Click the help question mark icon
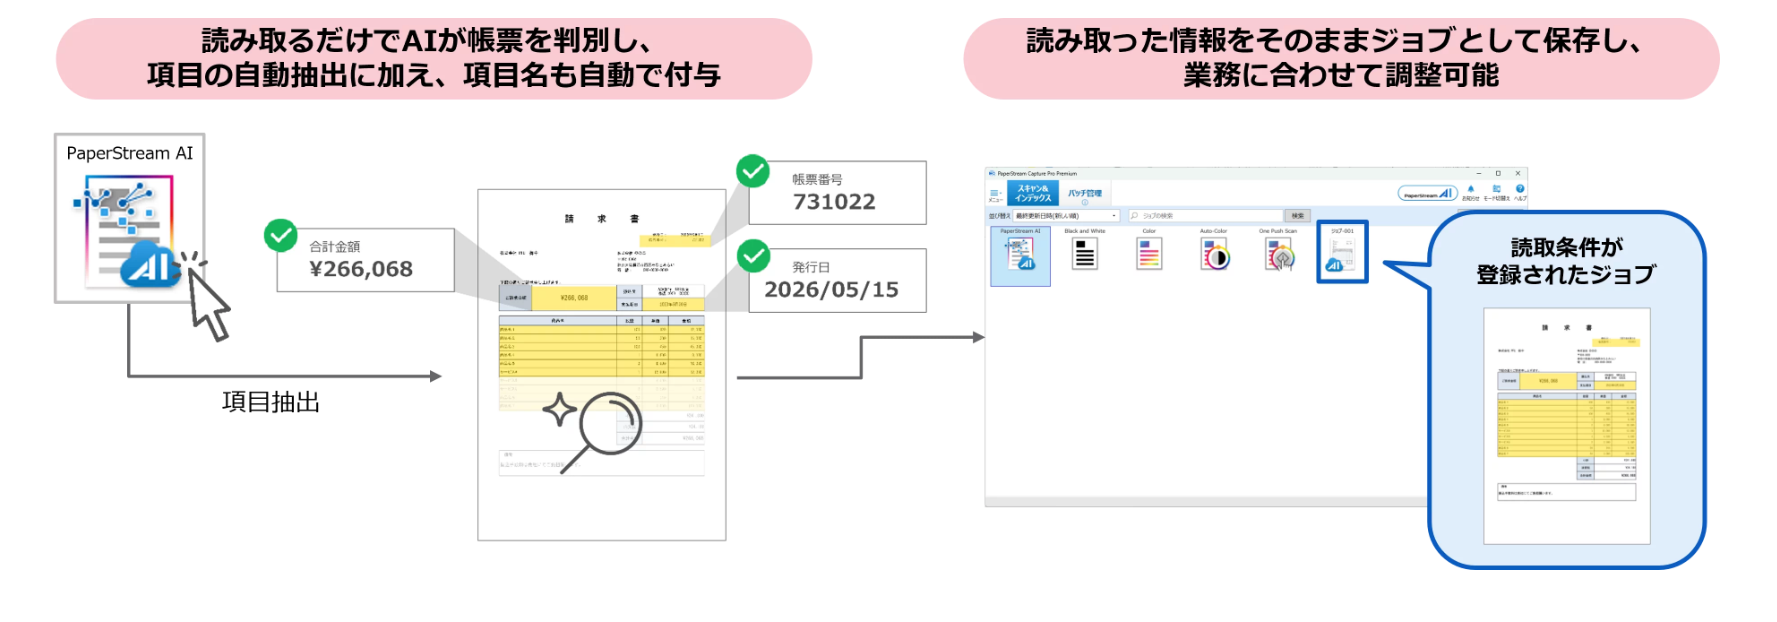 (1520, 189)
